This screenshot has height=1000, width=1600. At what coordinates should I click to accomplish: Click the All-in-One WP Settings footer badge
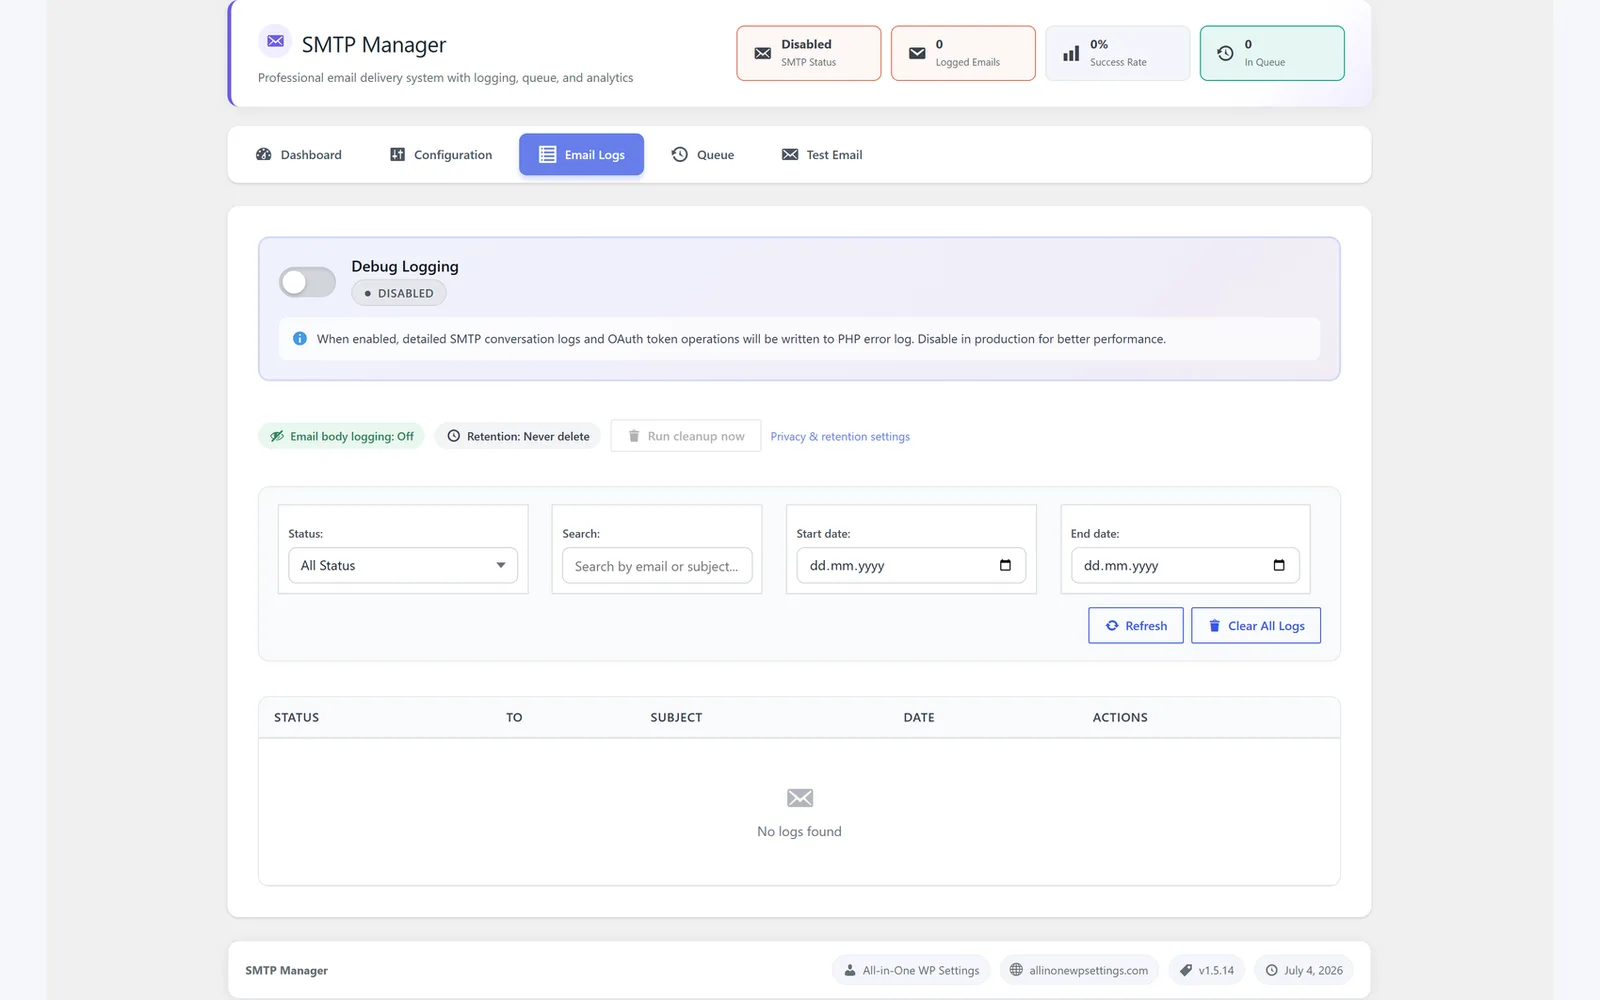pyautogui.click(x=911, y=970)
